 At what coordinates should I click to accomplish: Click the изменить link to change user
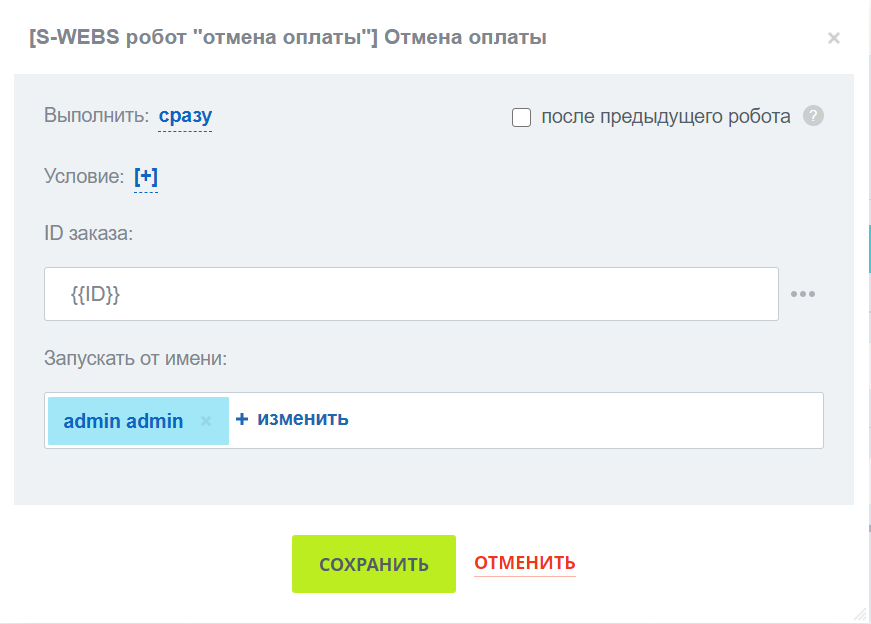pos(303,419)
